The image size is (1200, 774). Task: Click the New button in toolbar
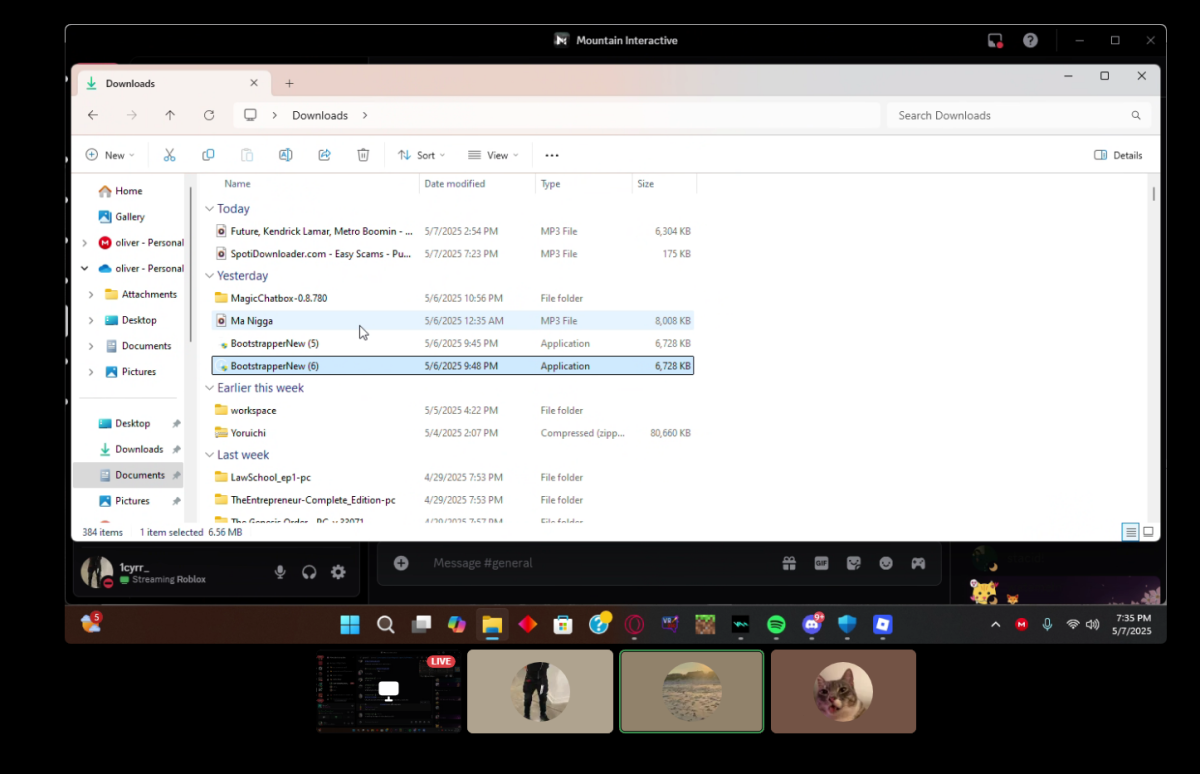(x=110, y=155)
